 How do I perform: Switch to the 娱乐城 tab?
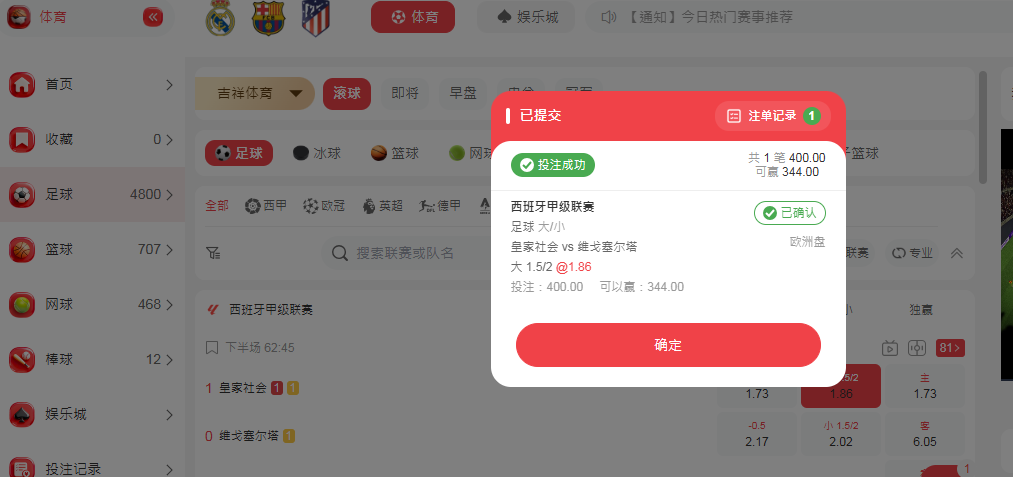coord(526,17)
